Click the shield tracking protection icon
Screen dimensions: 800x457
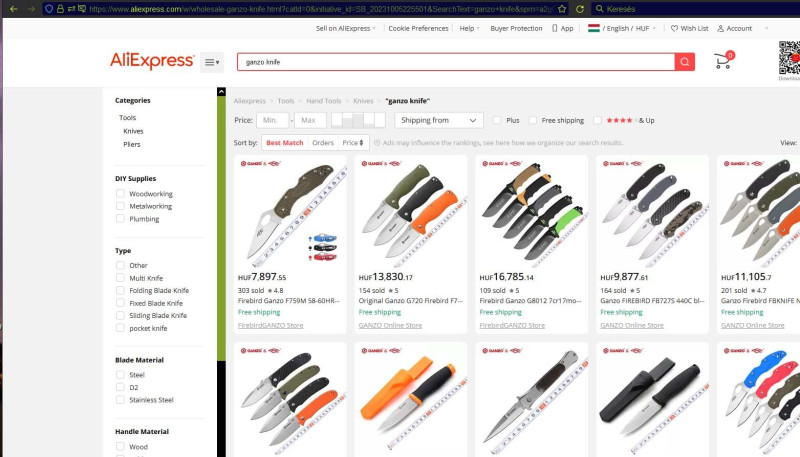point(49,9)
